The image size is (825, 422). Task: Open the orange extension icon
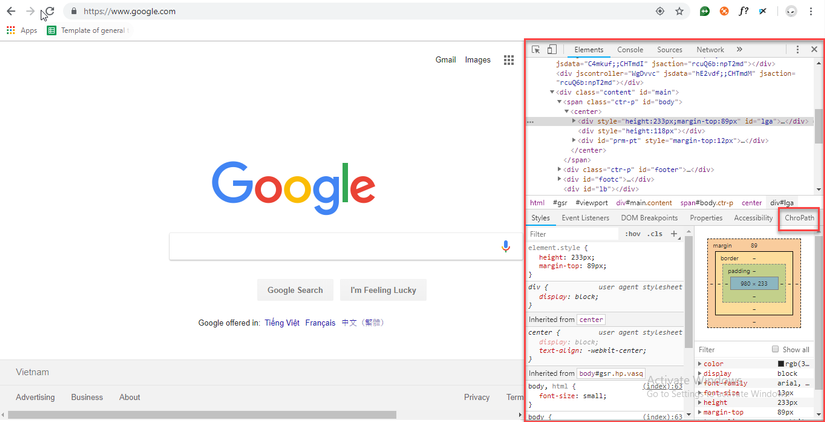[x=725, y=11]
